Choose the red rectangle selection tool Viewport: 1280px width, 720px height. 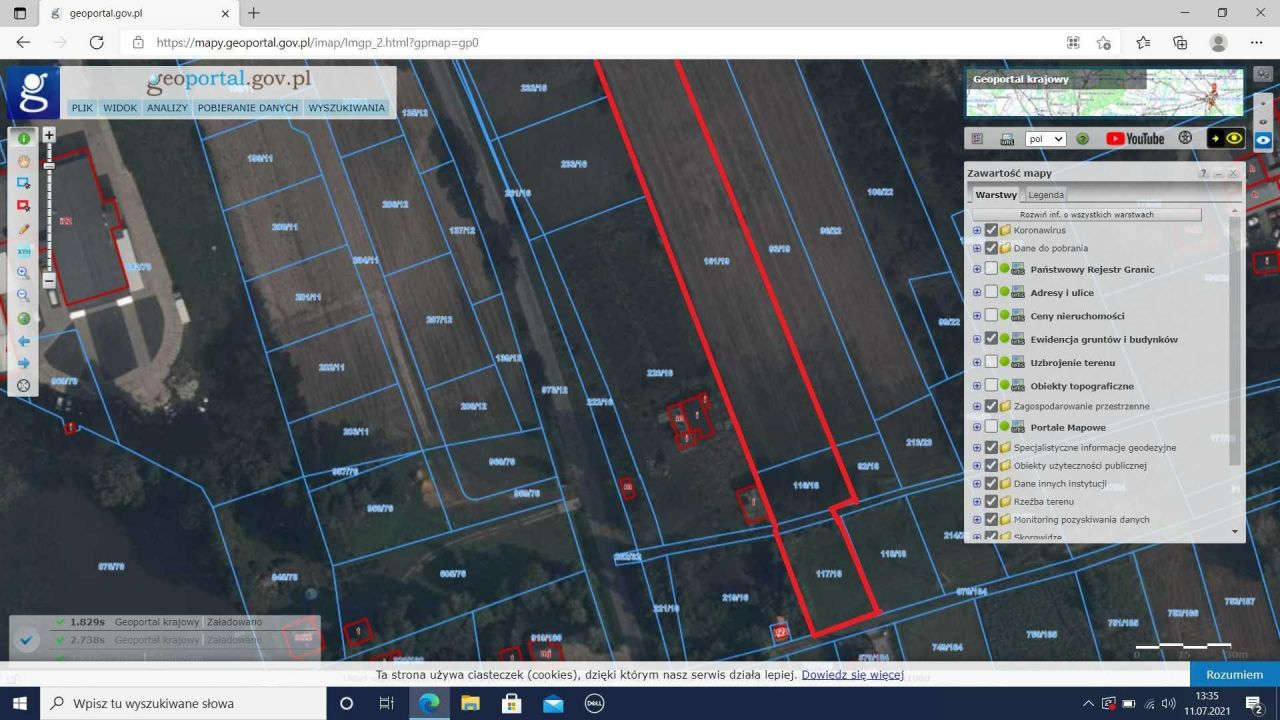(x=23, y=206)
